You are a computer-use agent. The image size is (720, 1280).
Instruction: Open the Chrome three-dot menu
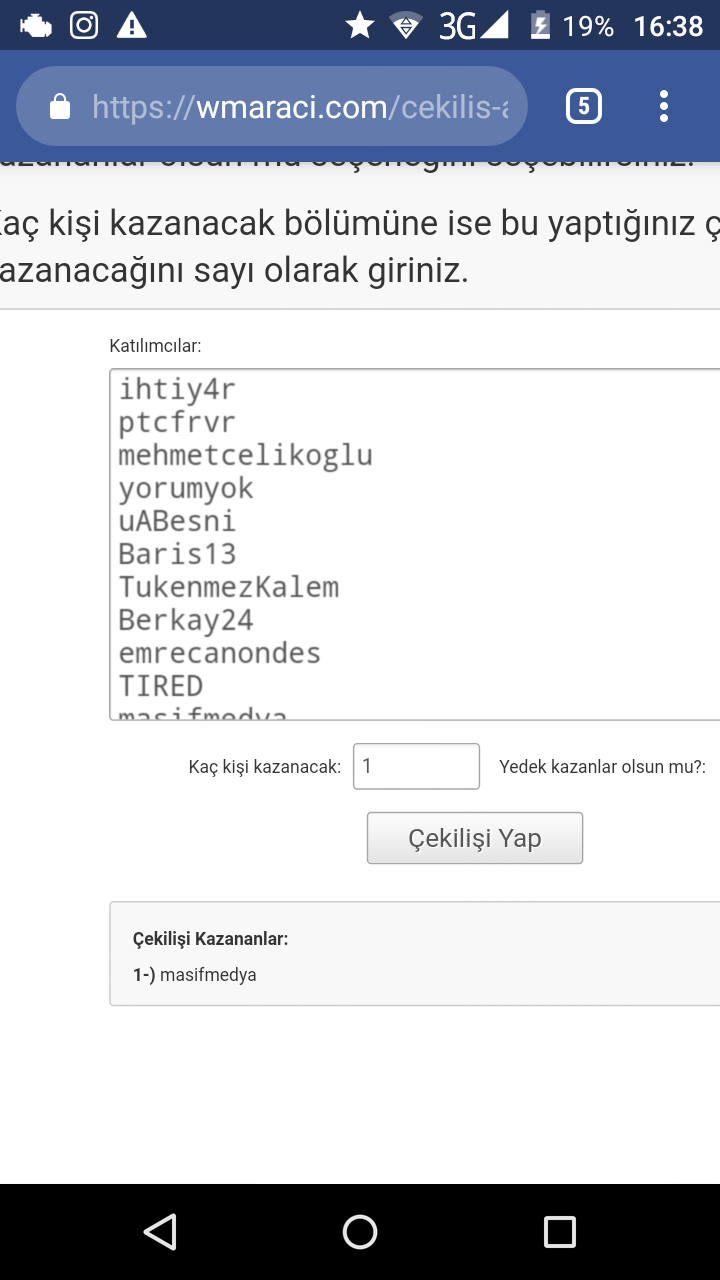664,106
